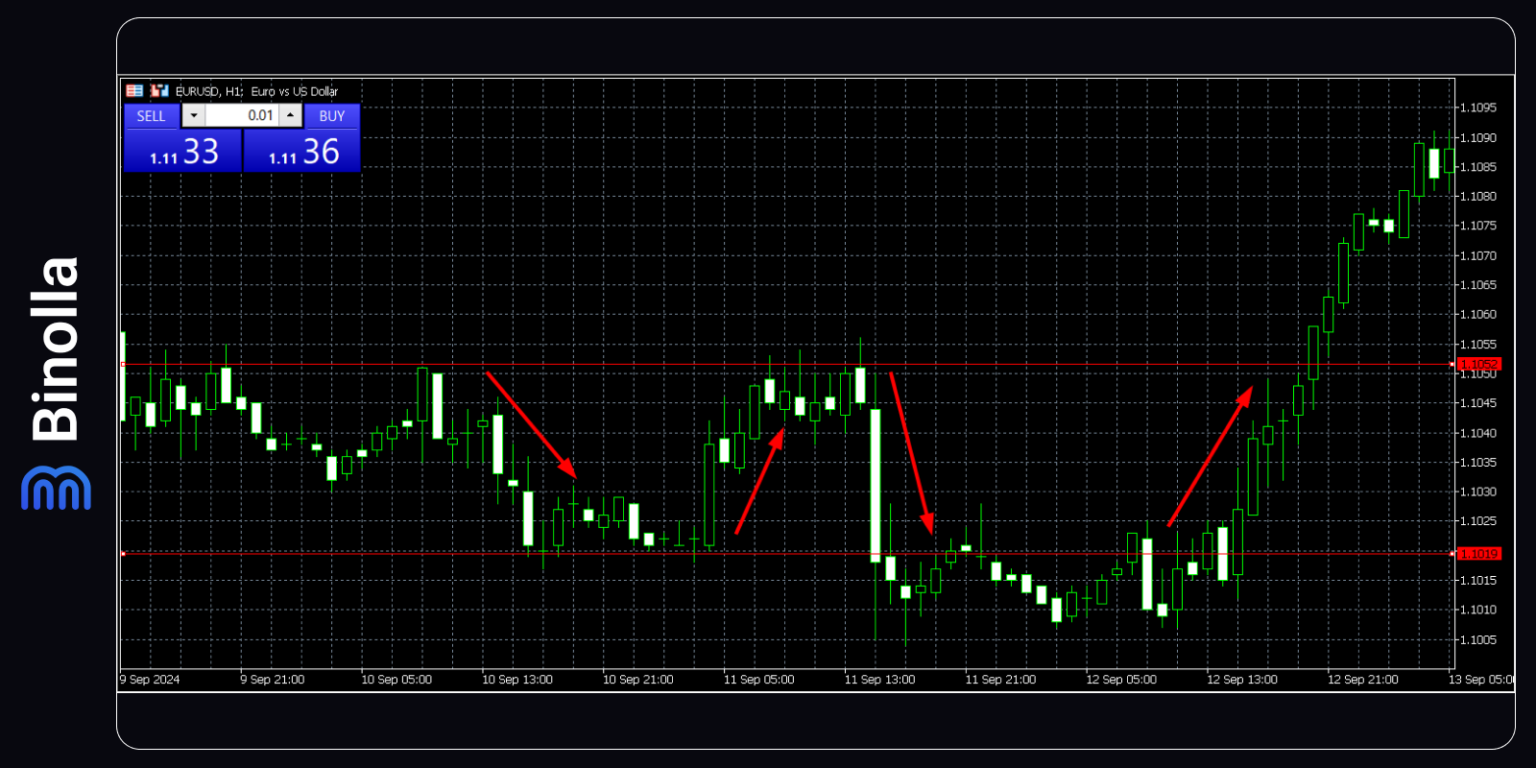Click the sell quote panel showing 1.1133
This screenshot has width=1536, height=768.
pos(182,150)
